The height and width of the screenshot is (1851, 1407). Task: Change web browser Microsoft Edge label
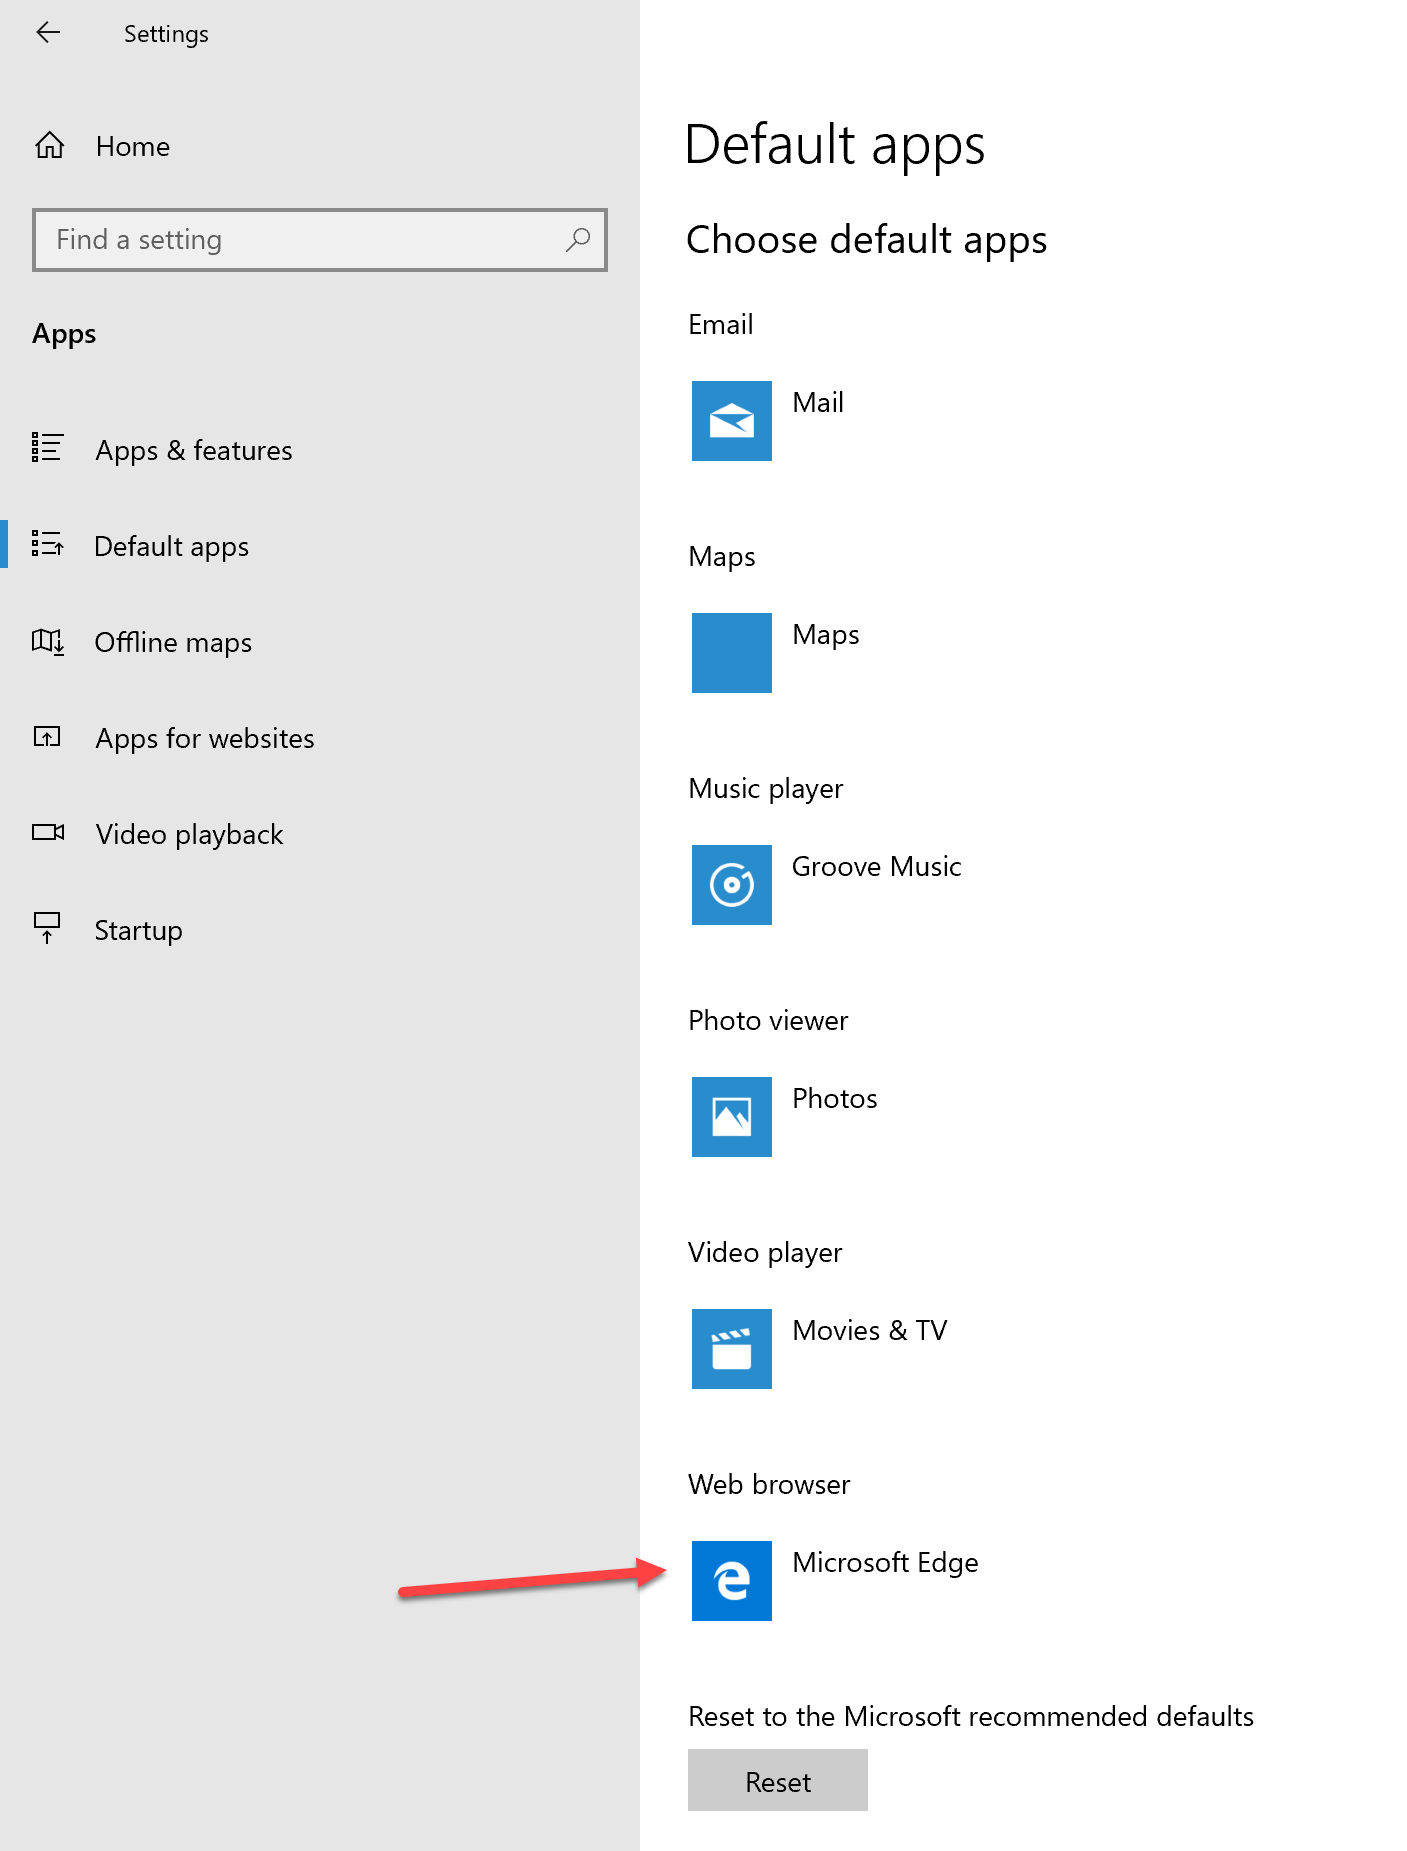(x=885, y=1563)
